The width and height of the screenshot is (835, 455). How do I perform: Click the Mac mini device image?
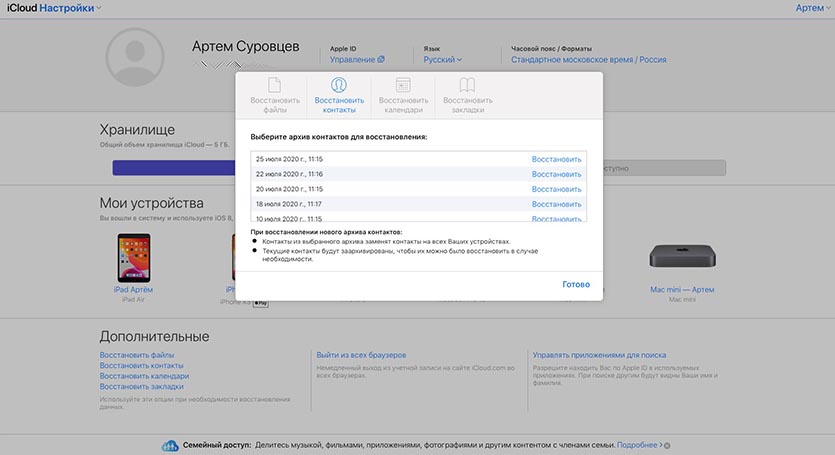click(682, 256)
